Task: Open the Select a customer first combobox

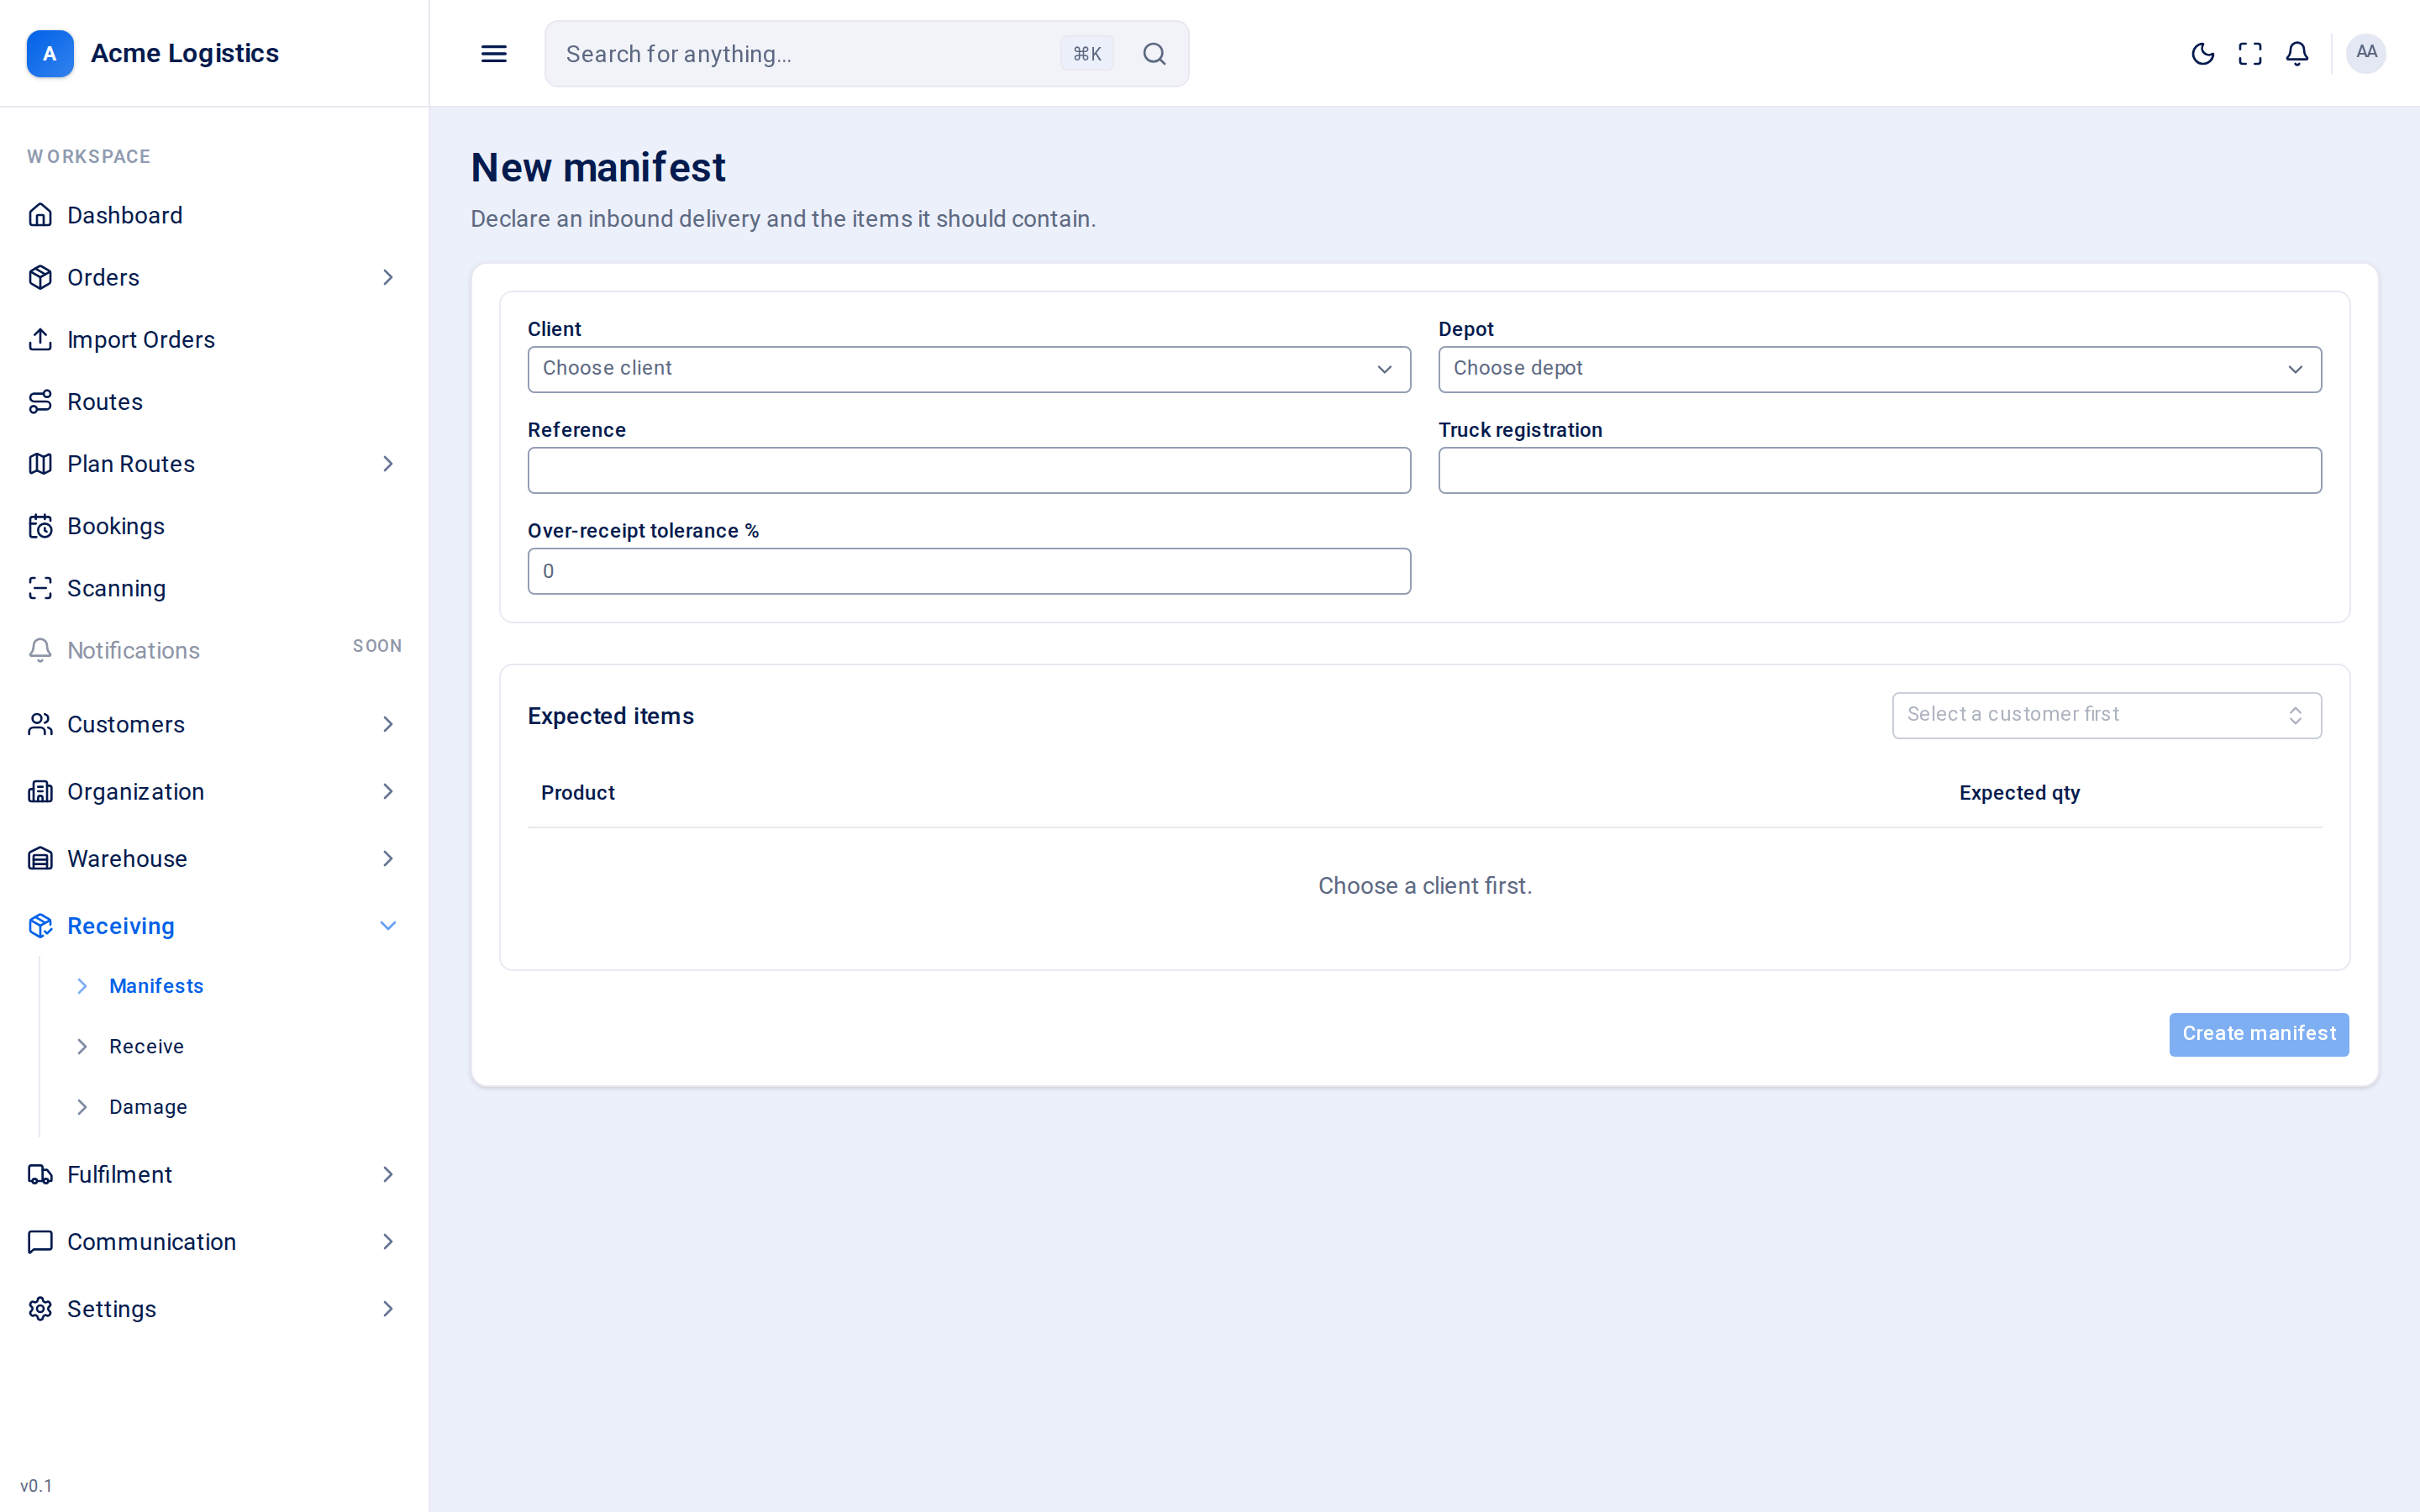Action: (2106, 715)
